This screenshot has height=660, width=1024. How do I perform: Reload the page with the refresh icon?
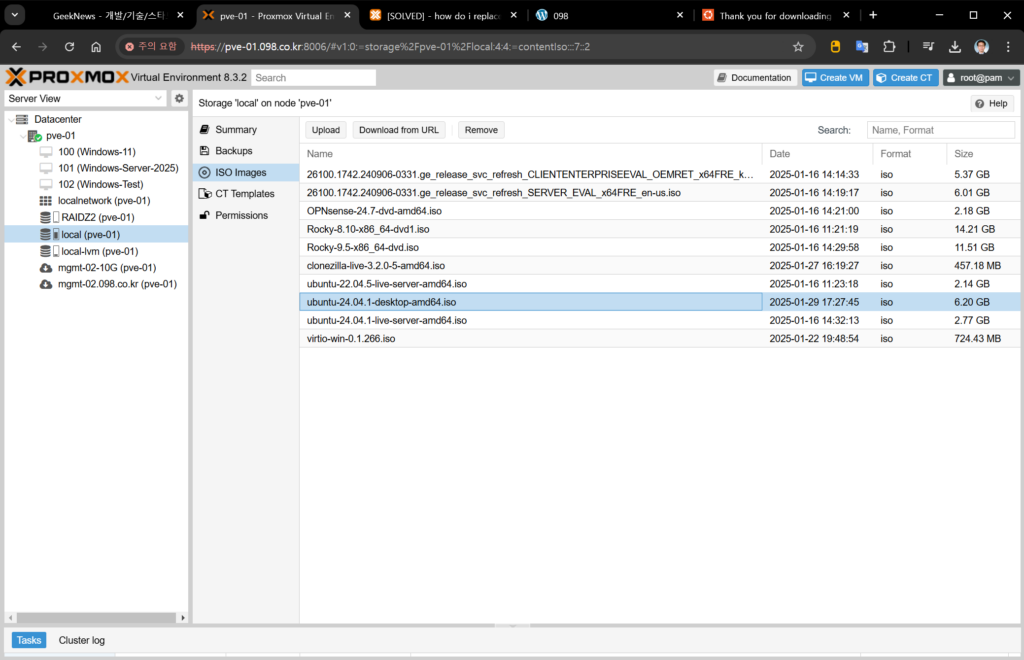(x=69, y=47)
